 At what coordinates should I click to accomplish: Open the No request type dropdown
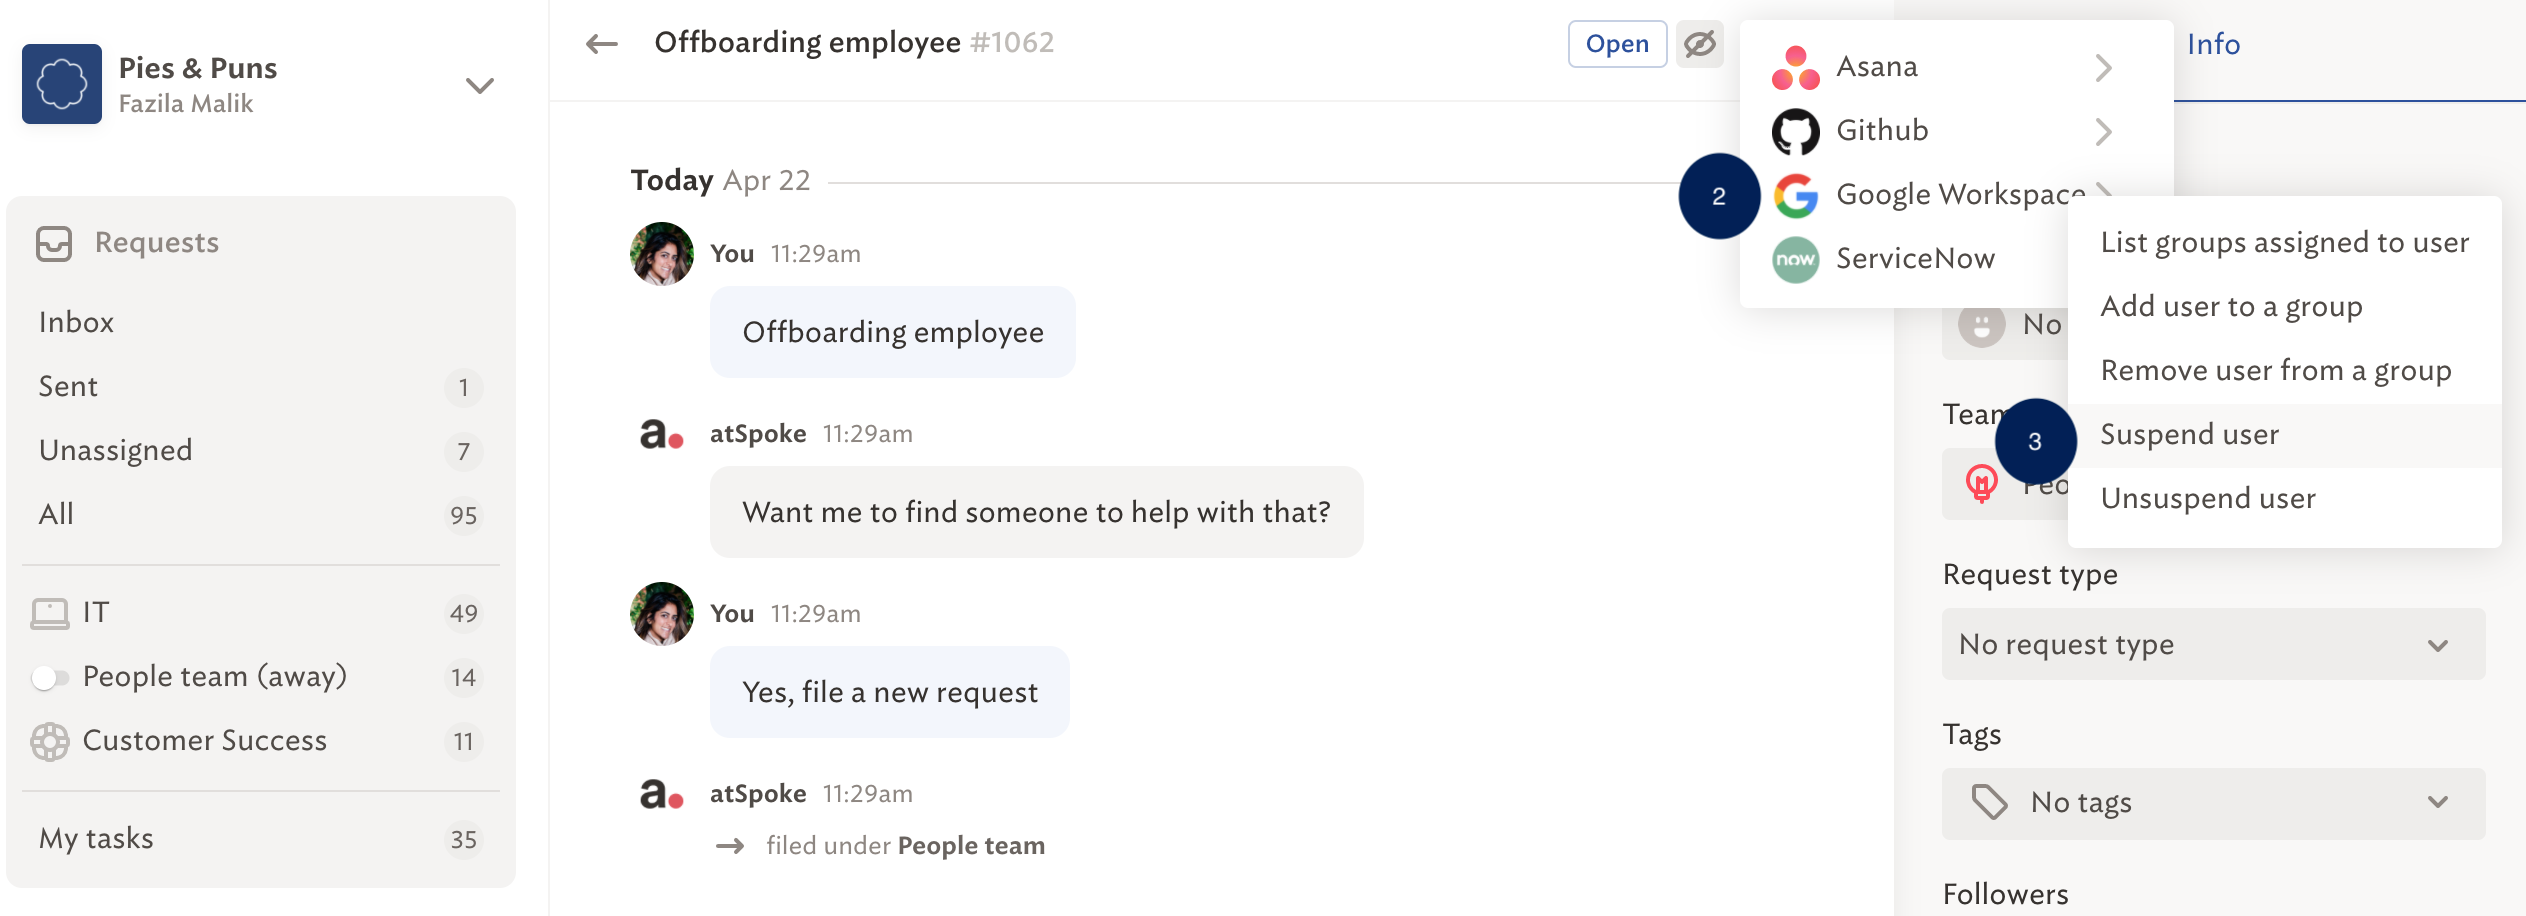tap(2213, 645)
